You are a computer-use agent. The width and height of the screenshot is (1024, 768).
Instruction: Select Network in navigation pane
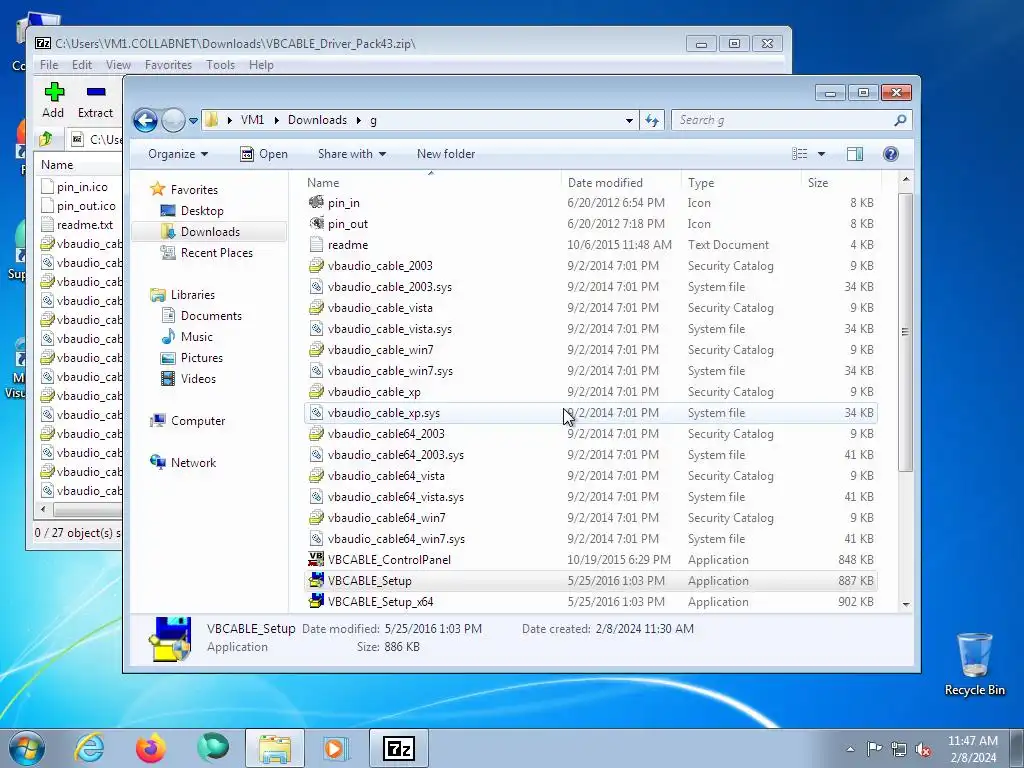(x=184, y=463)
